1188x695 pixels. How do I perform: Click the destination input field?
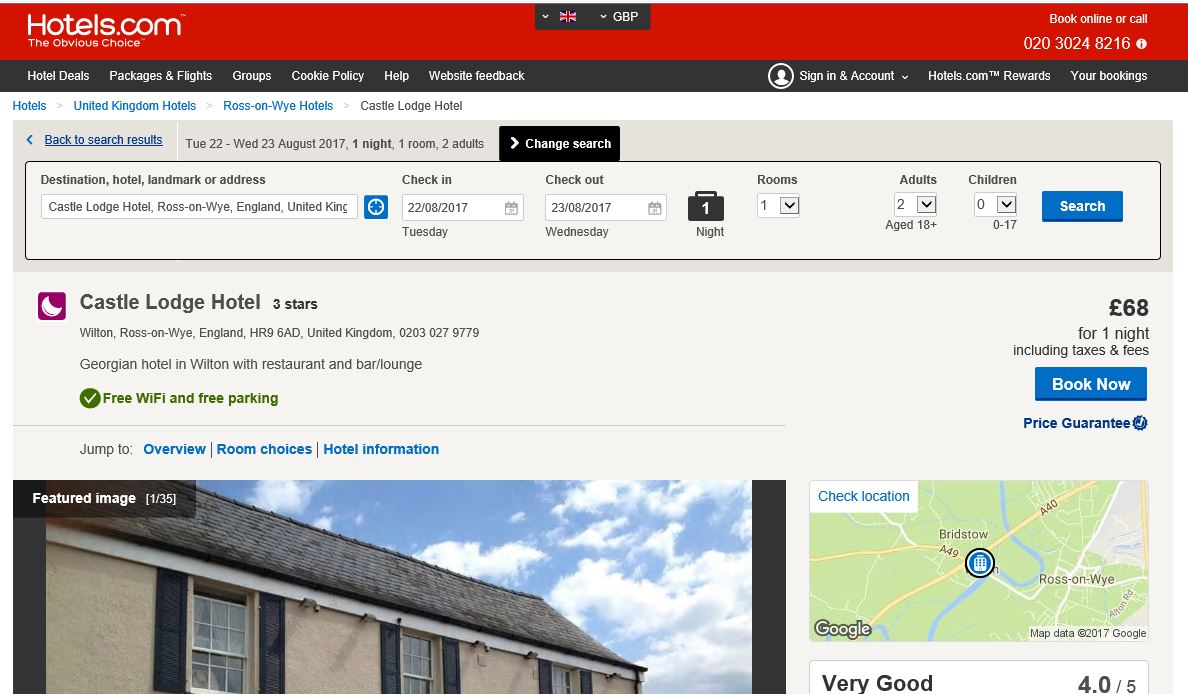coord(199,207)
